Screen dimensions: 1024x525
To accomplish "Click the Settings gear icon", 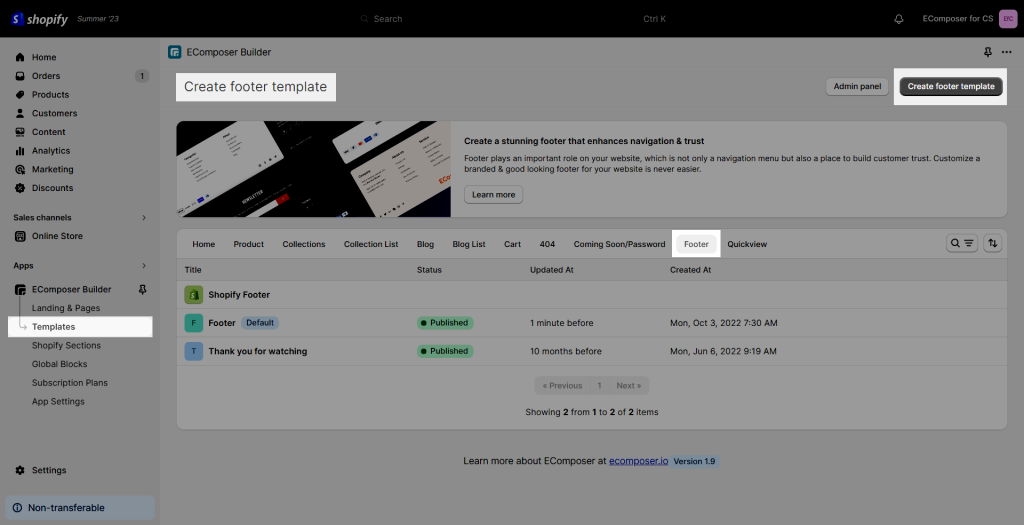I will point(20,470).
